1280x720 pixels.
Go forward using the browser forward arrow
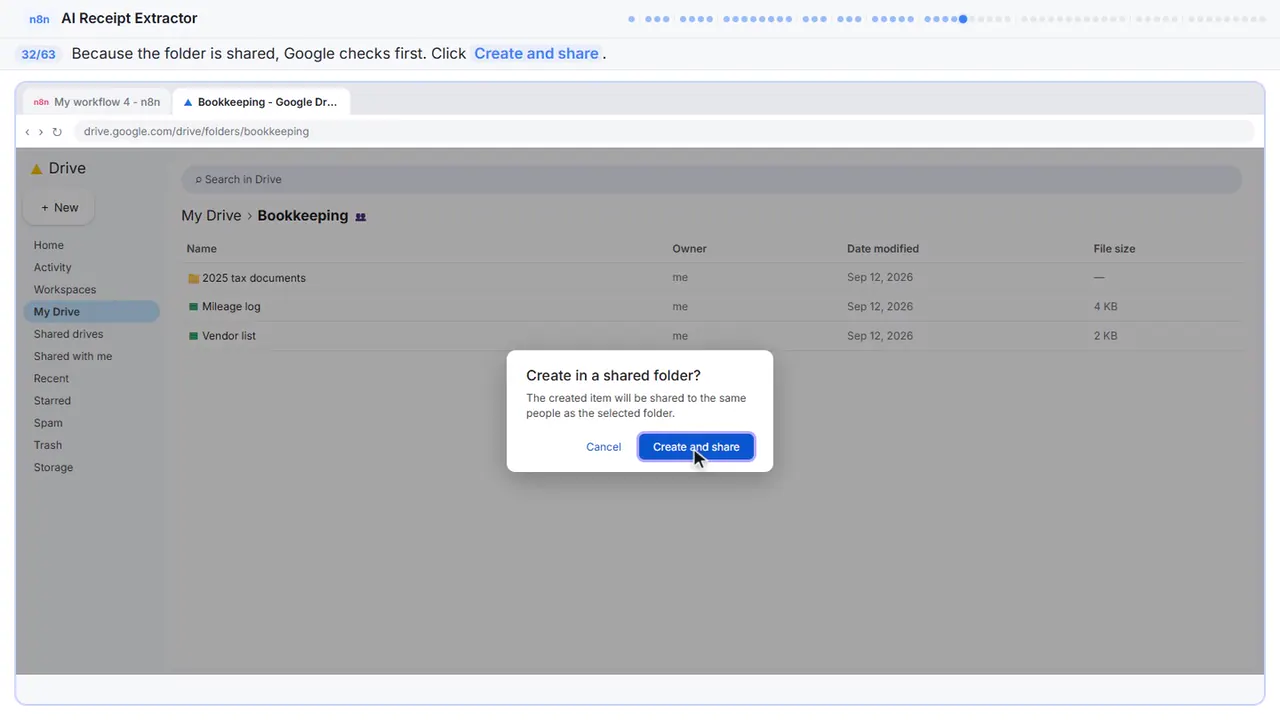tap(40, 132)
